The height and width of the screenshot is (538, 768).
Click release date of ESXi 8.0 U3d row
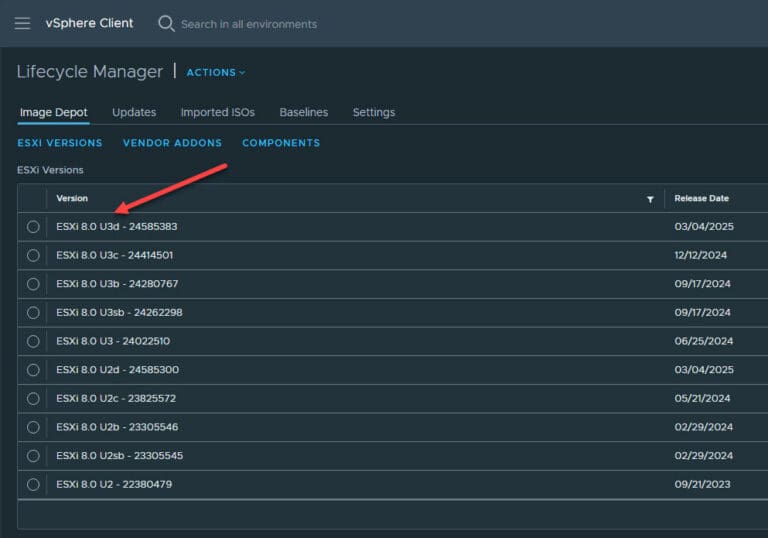point(704,226)
